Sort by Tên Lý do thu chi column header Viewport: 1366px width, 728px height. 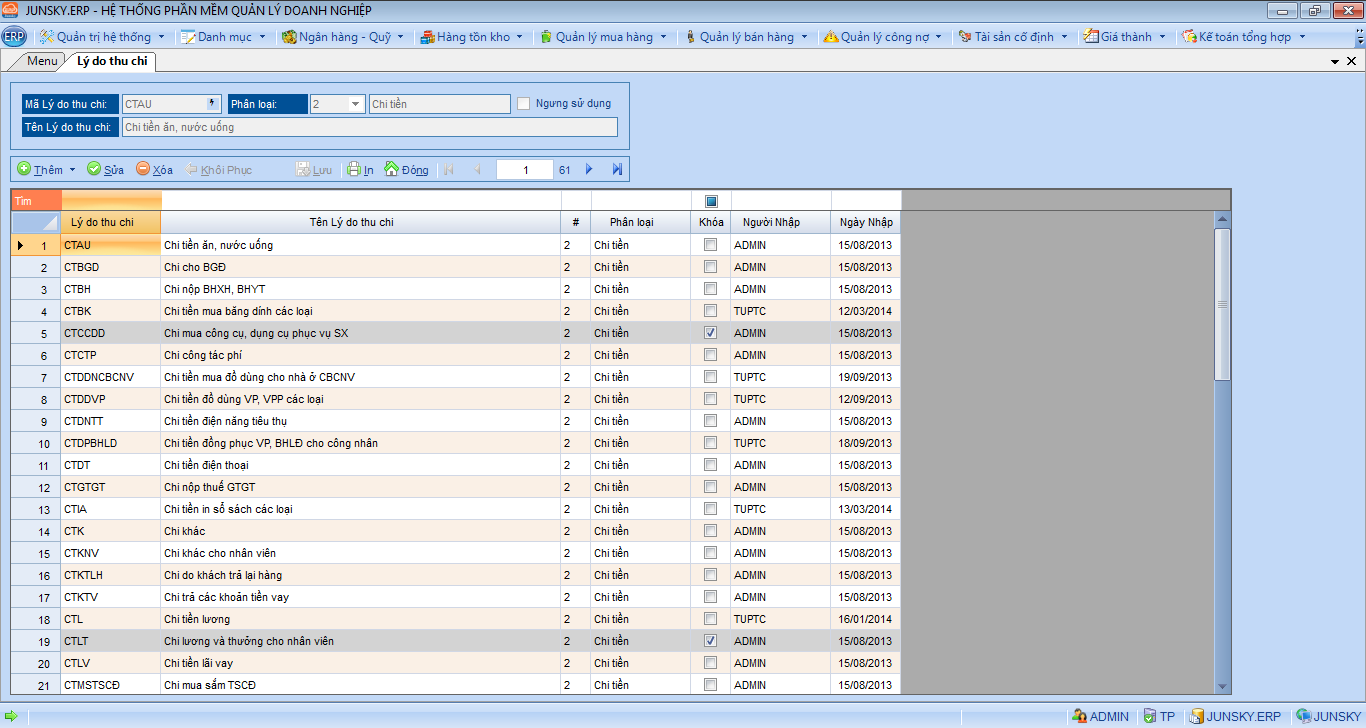(360, 222)
